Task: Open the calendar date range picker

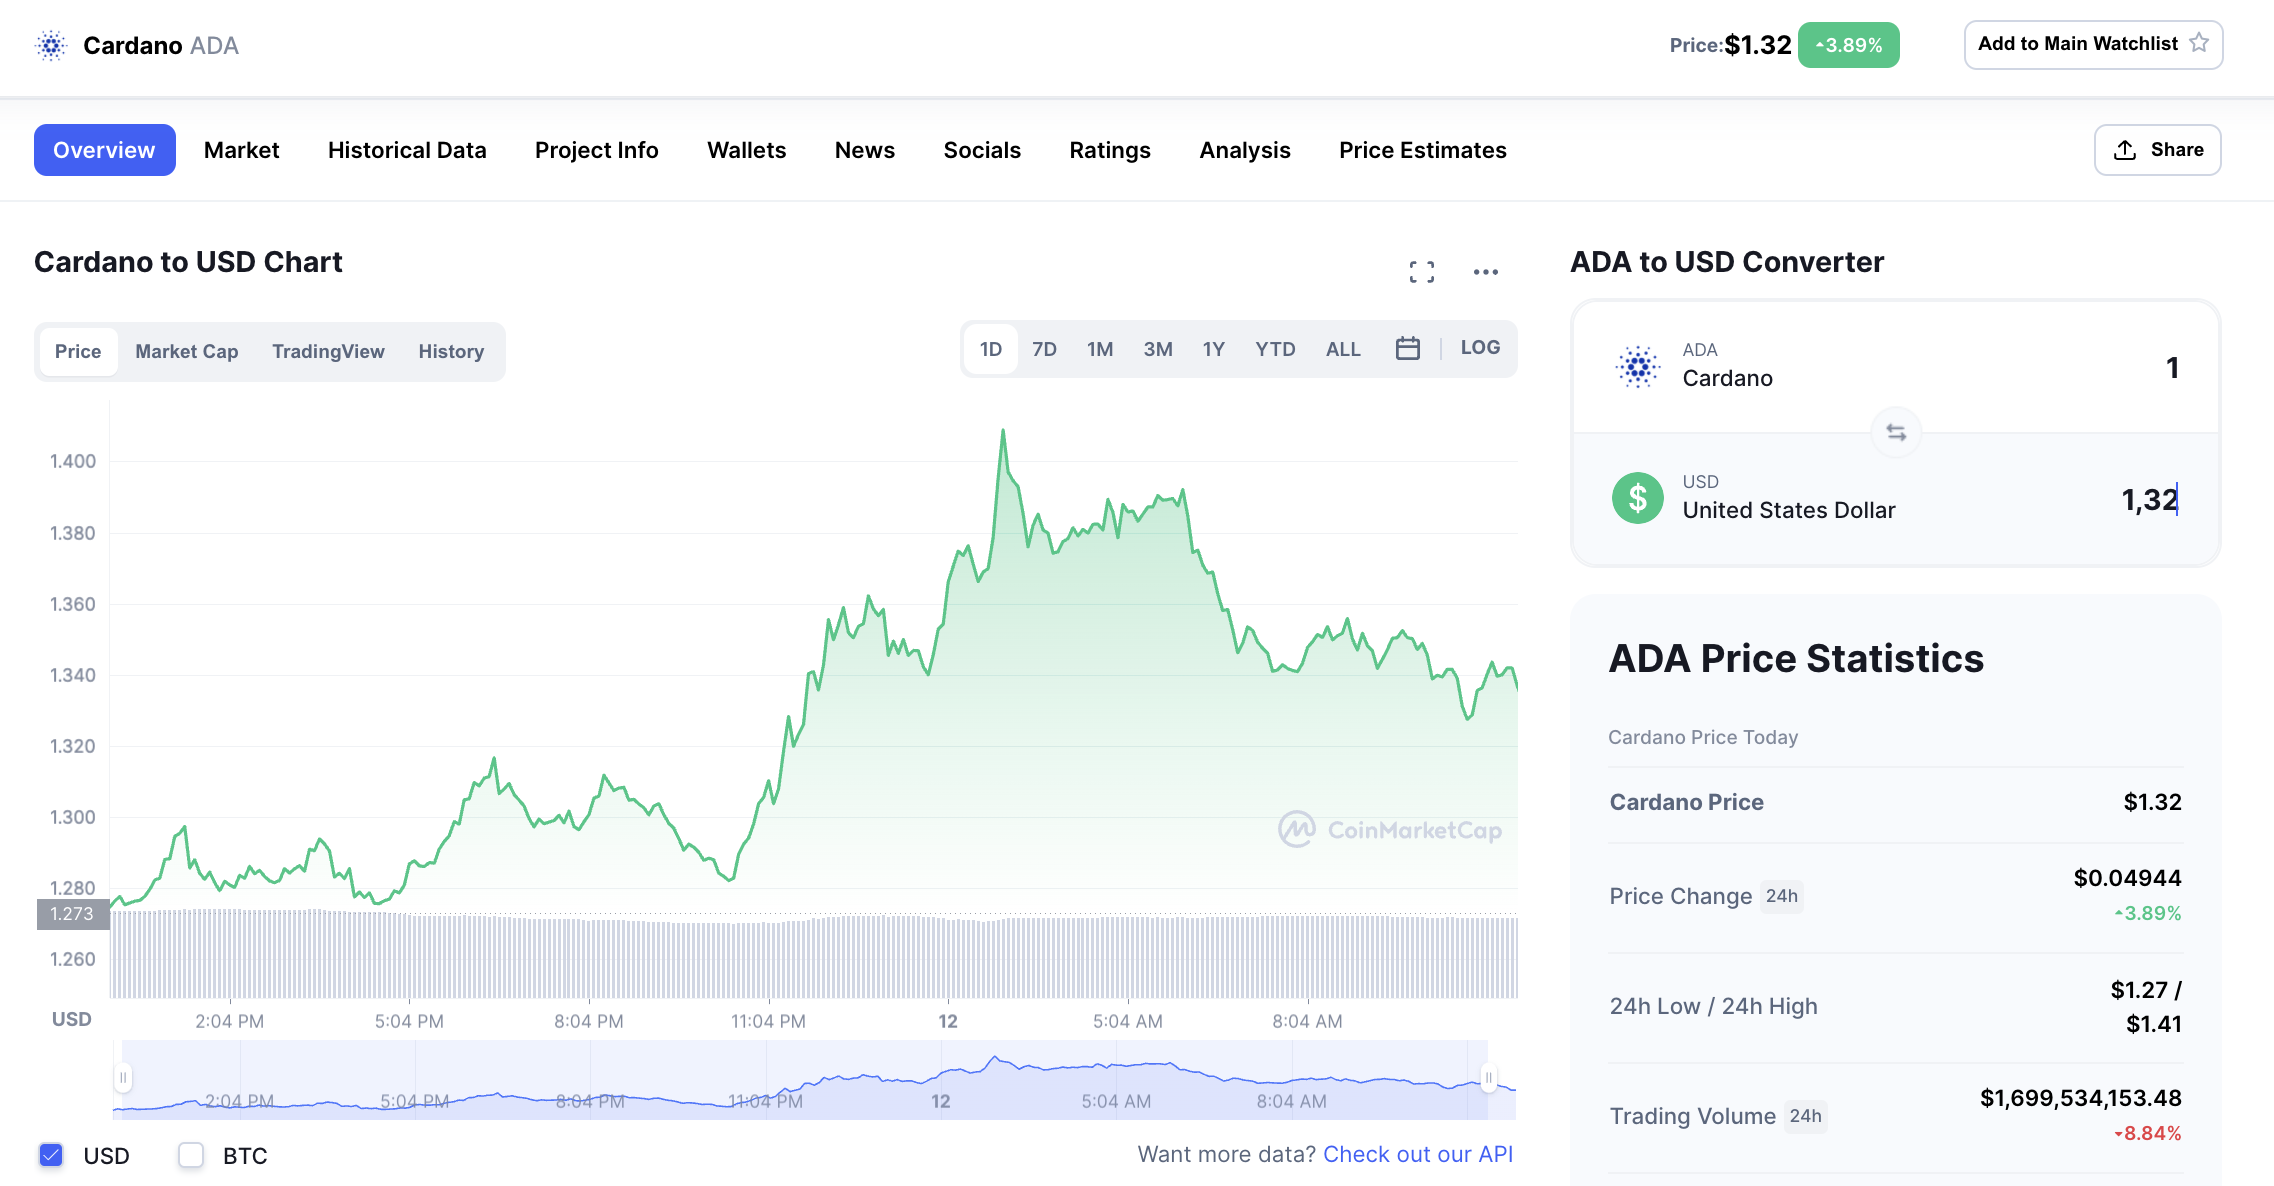Action: point(1408,348)
